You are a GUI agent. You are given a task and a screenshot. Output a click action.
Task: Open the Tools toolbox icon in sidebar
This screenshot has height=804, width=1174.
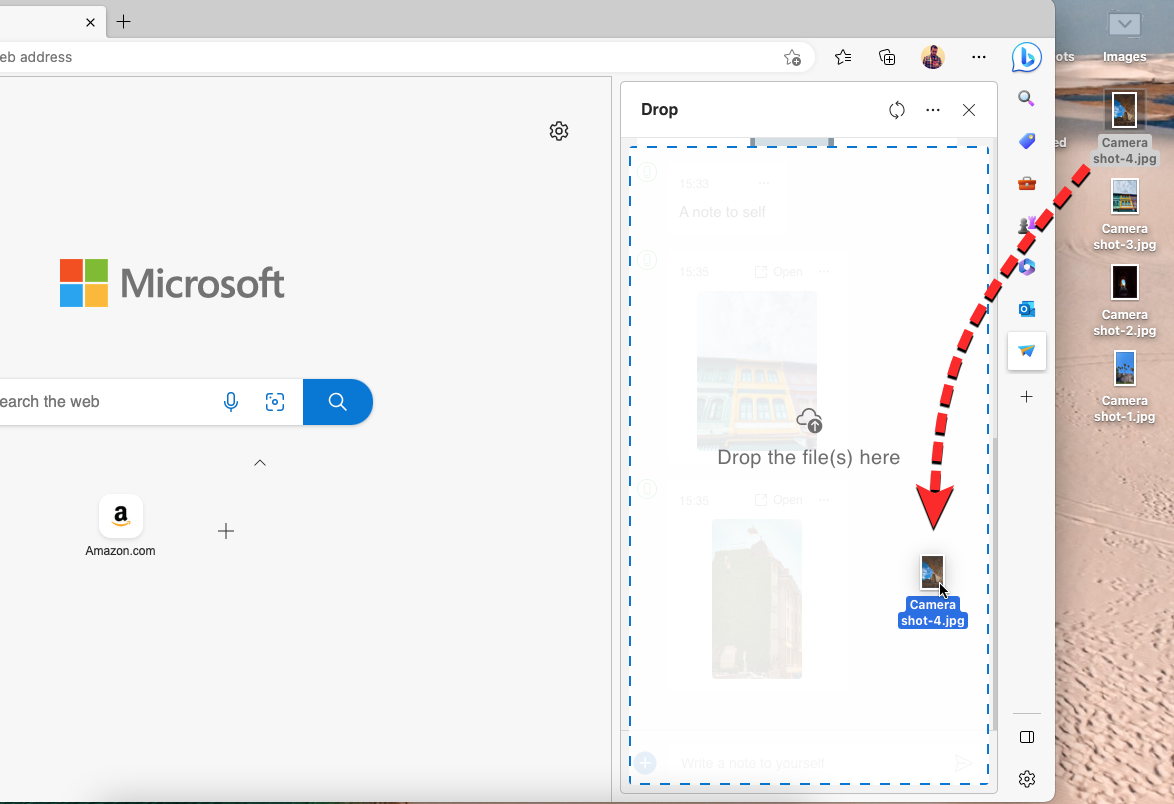1026,183
